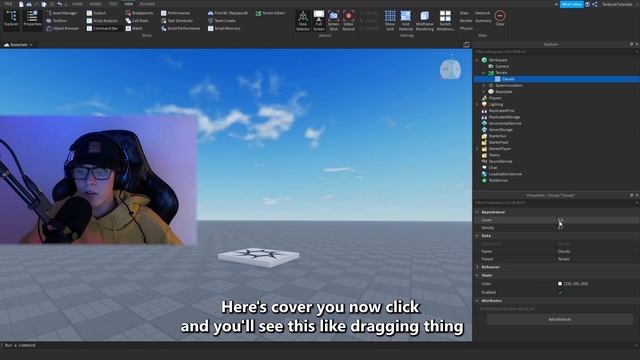Open the Toolbox panel
The width and height of the screenshot is (640, 360).
56,21
